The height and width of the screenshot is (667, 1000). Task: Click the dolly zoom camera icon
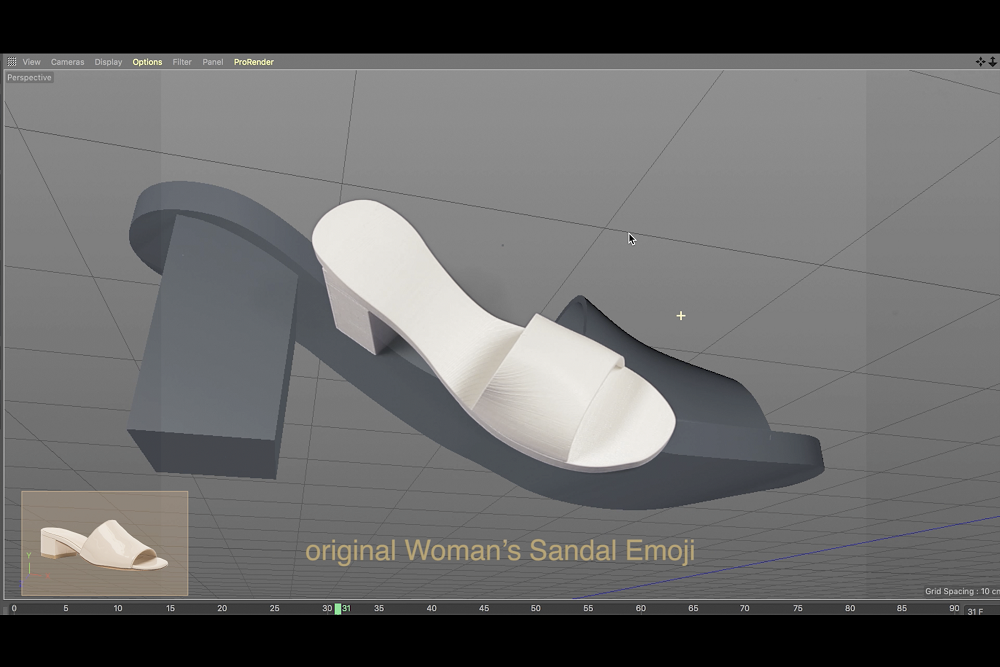coord(993,62)
